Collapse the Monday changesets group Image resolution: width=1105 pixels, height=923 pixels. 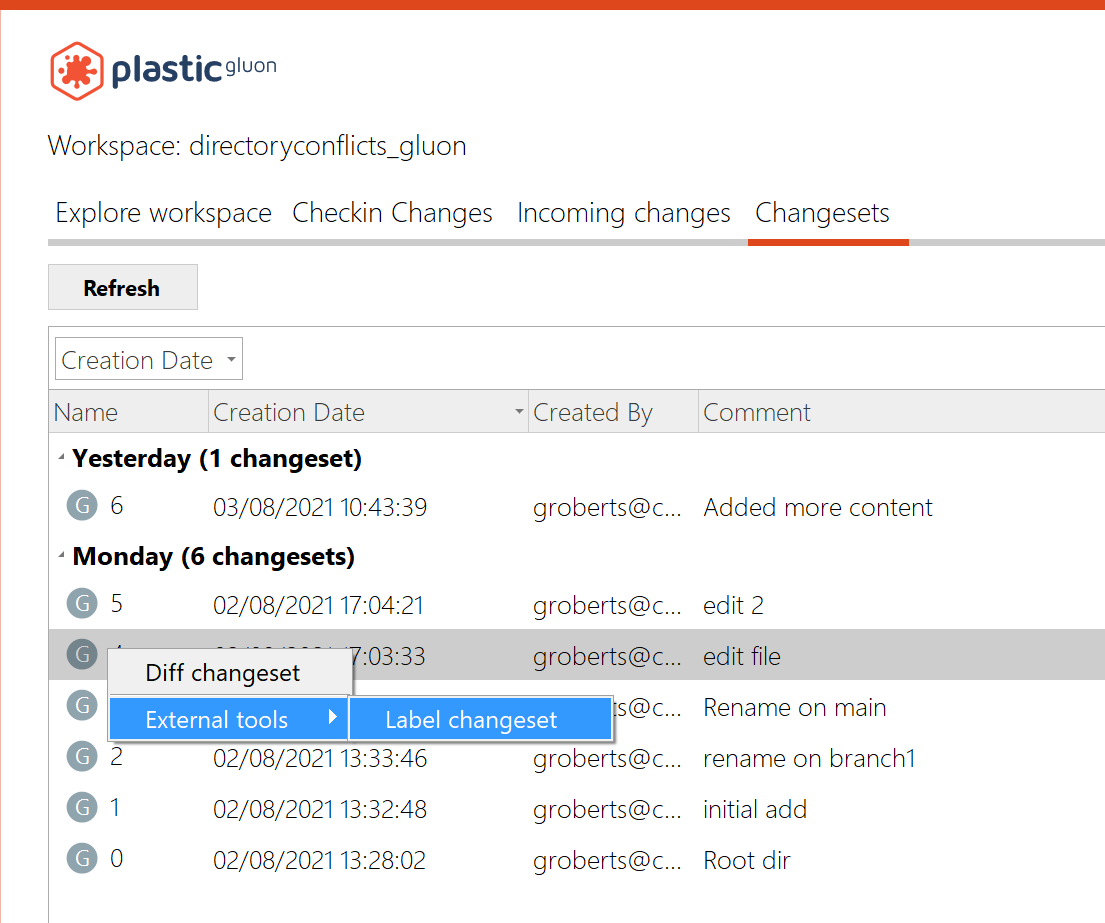(x=62, y=557)
